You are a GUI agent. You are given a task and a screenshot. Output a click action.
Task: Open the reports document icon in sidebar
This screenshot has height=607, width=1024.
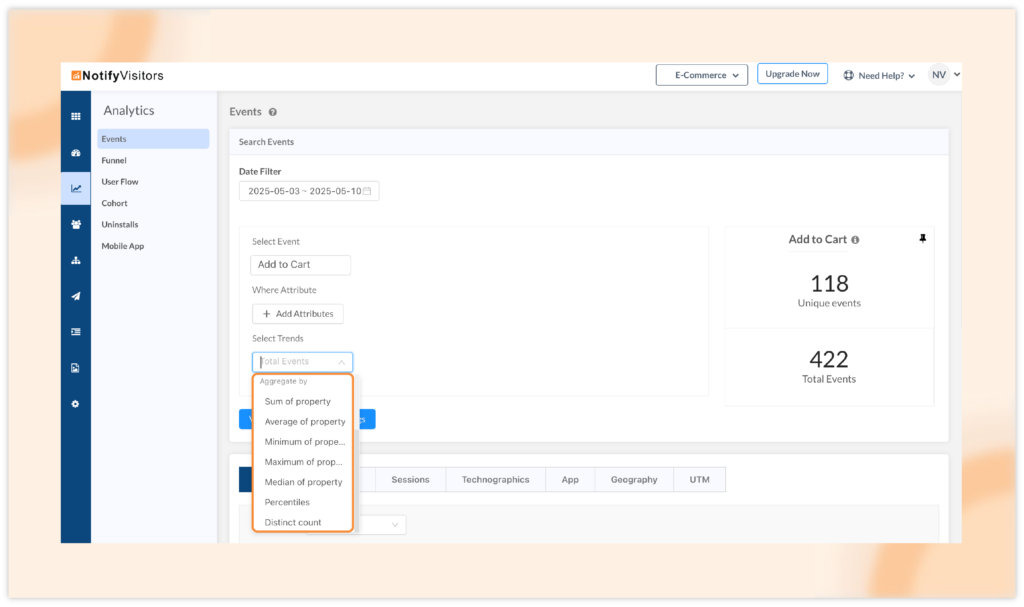click(76, 368)
